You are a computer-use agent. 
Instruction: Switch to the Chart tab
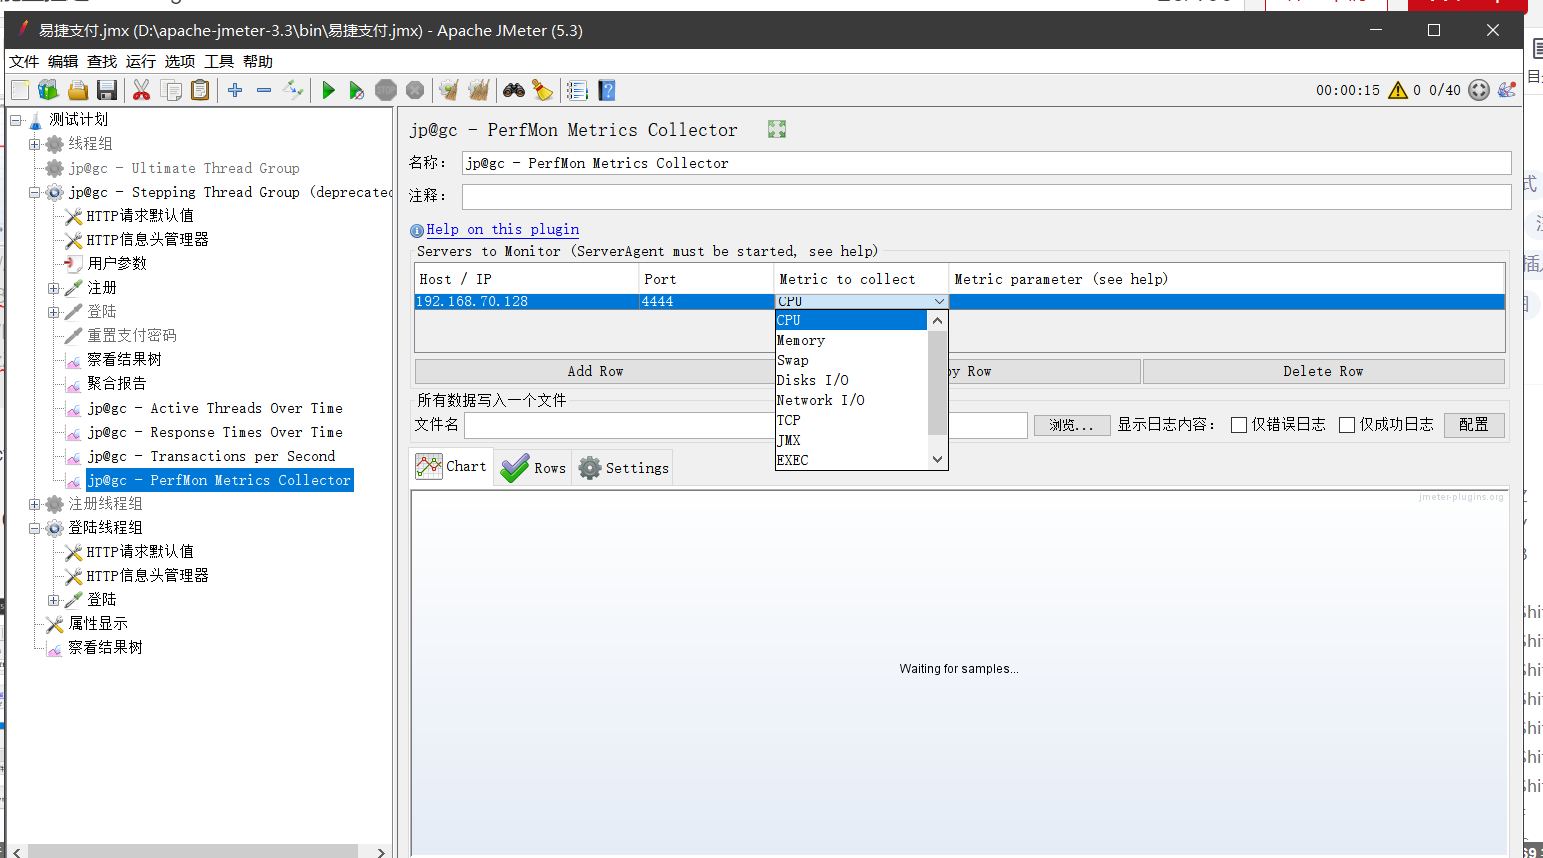coord(453,467)
